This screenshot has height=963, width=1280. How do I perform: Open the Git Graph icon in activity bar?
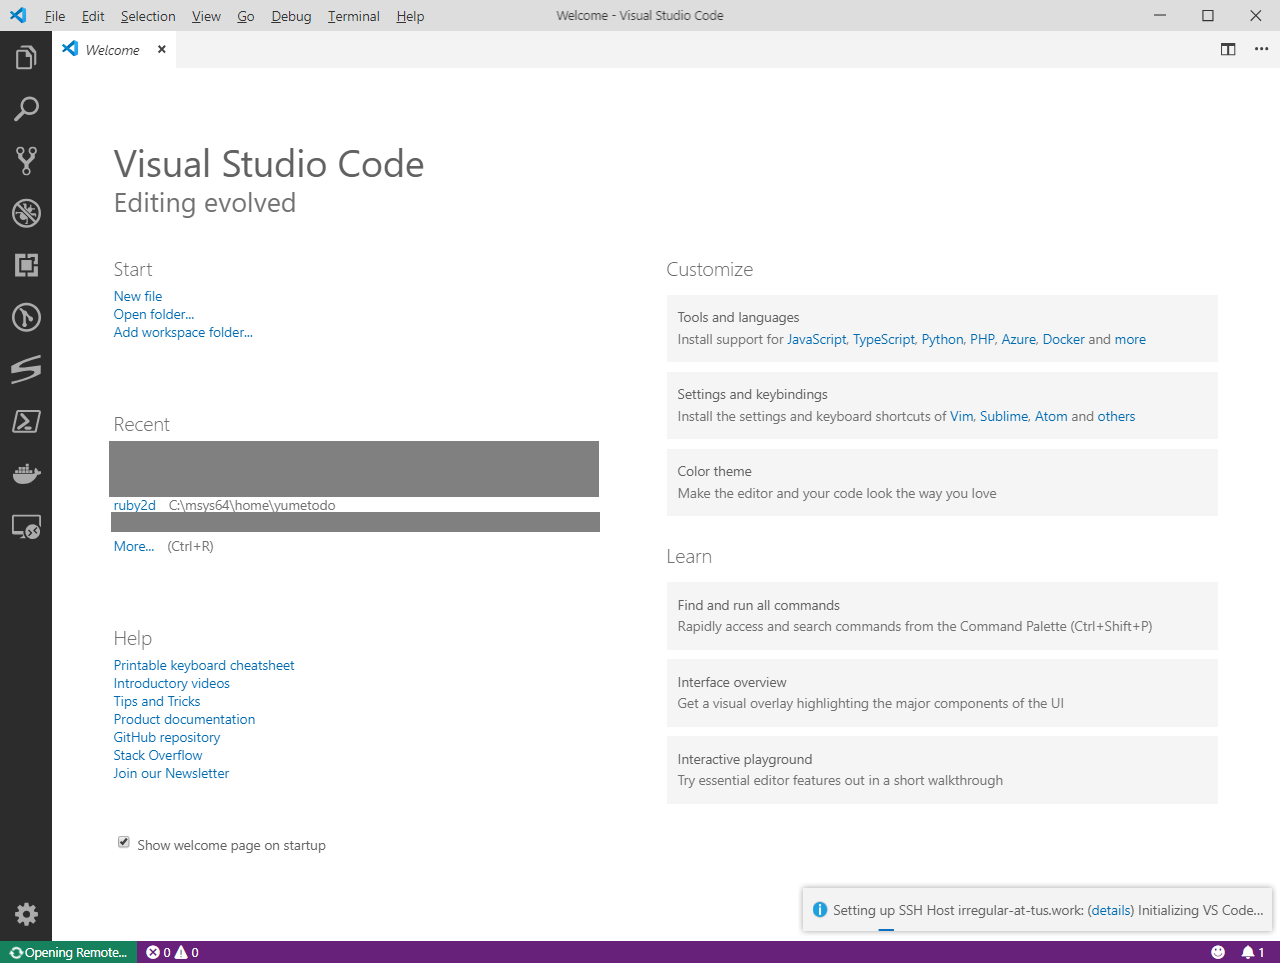(x=26, y=317)
